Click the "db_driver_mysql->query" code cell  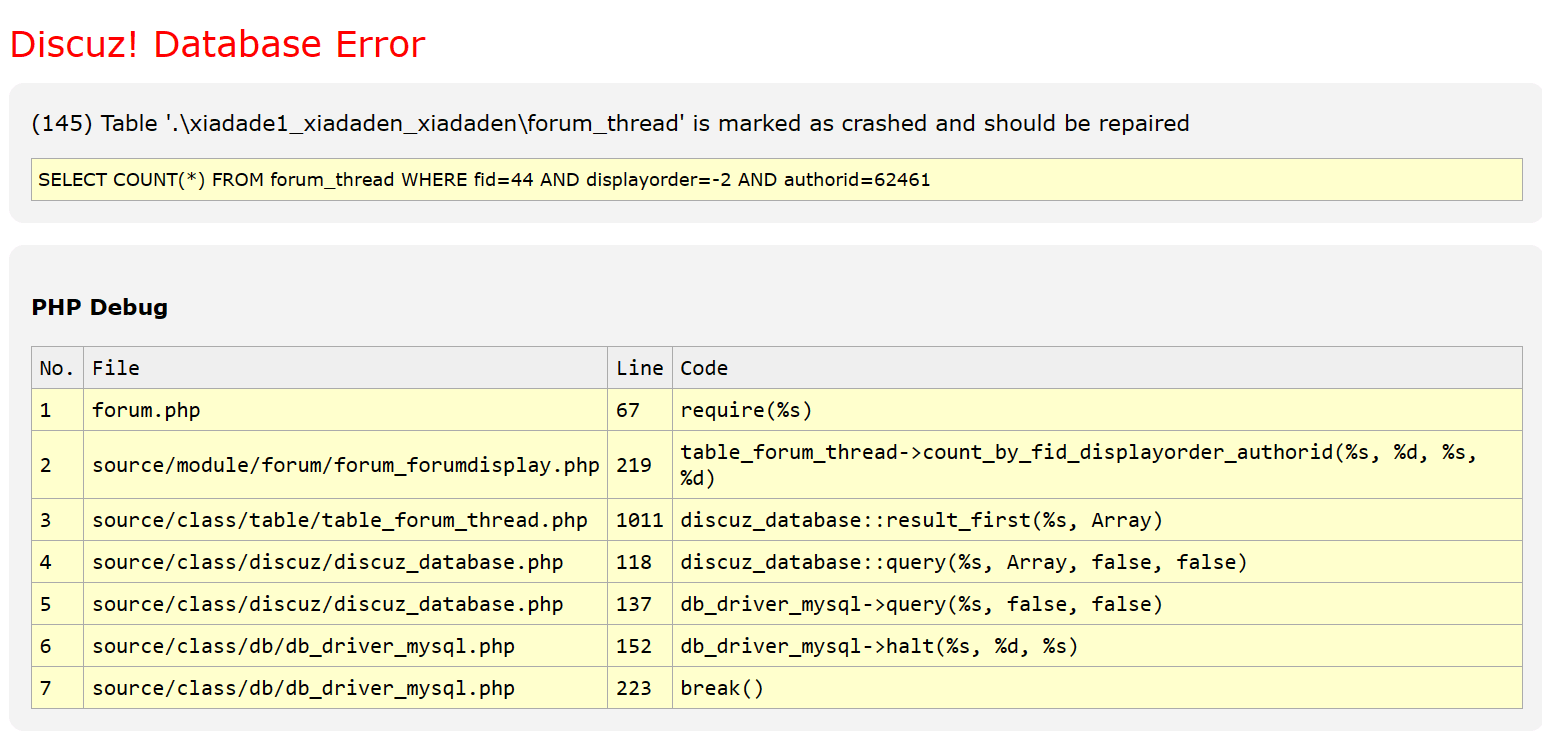pyautogui.click(x=1097, y=604)
